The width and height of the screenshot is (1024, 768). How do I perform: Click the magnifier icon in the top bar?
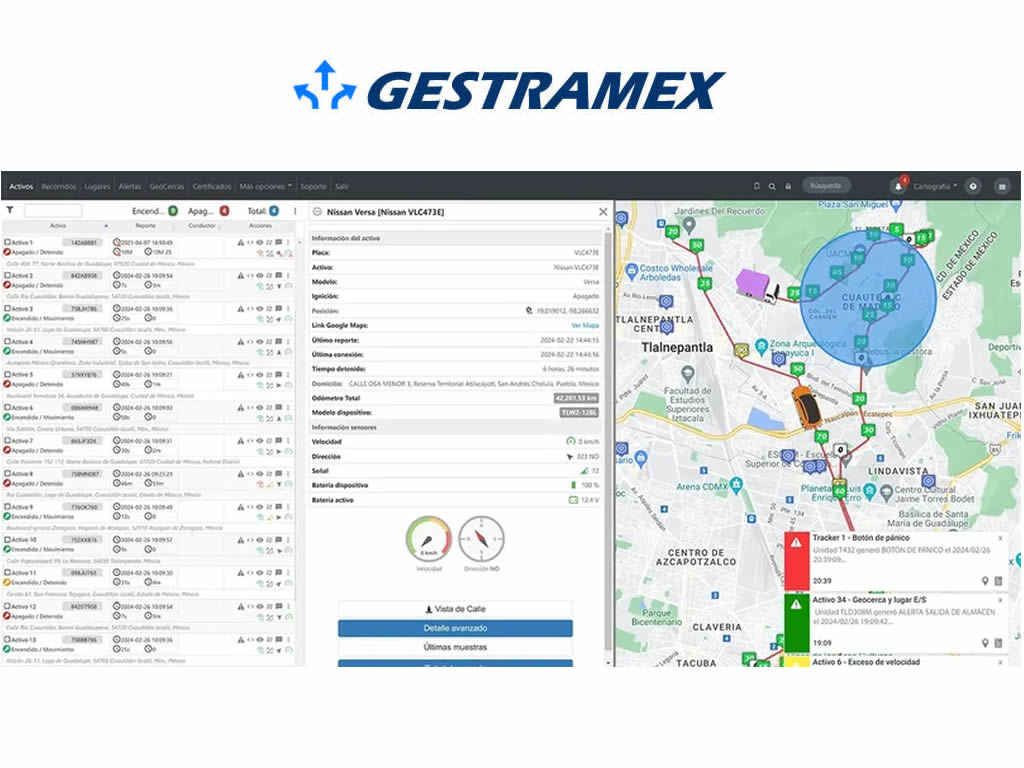pos(772,186)
